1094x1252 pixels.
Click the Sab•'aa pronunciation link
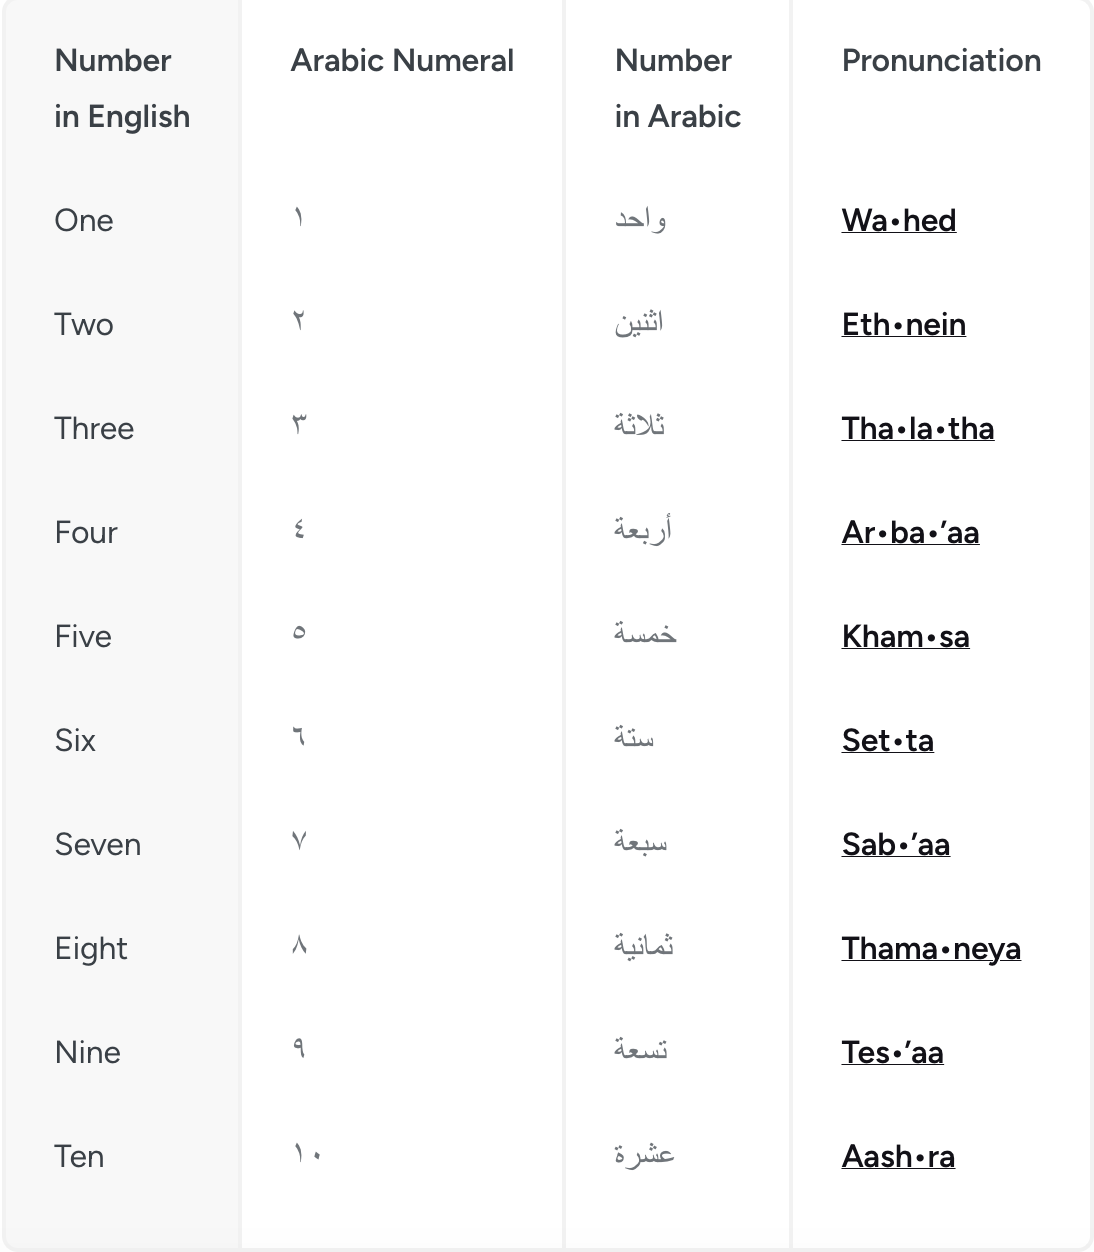[x=895, y=844]
